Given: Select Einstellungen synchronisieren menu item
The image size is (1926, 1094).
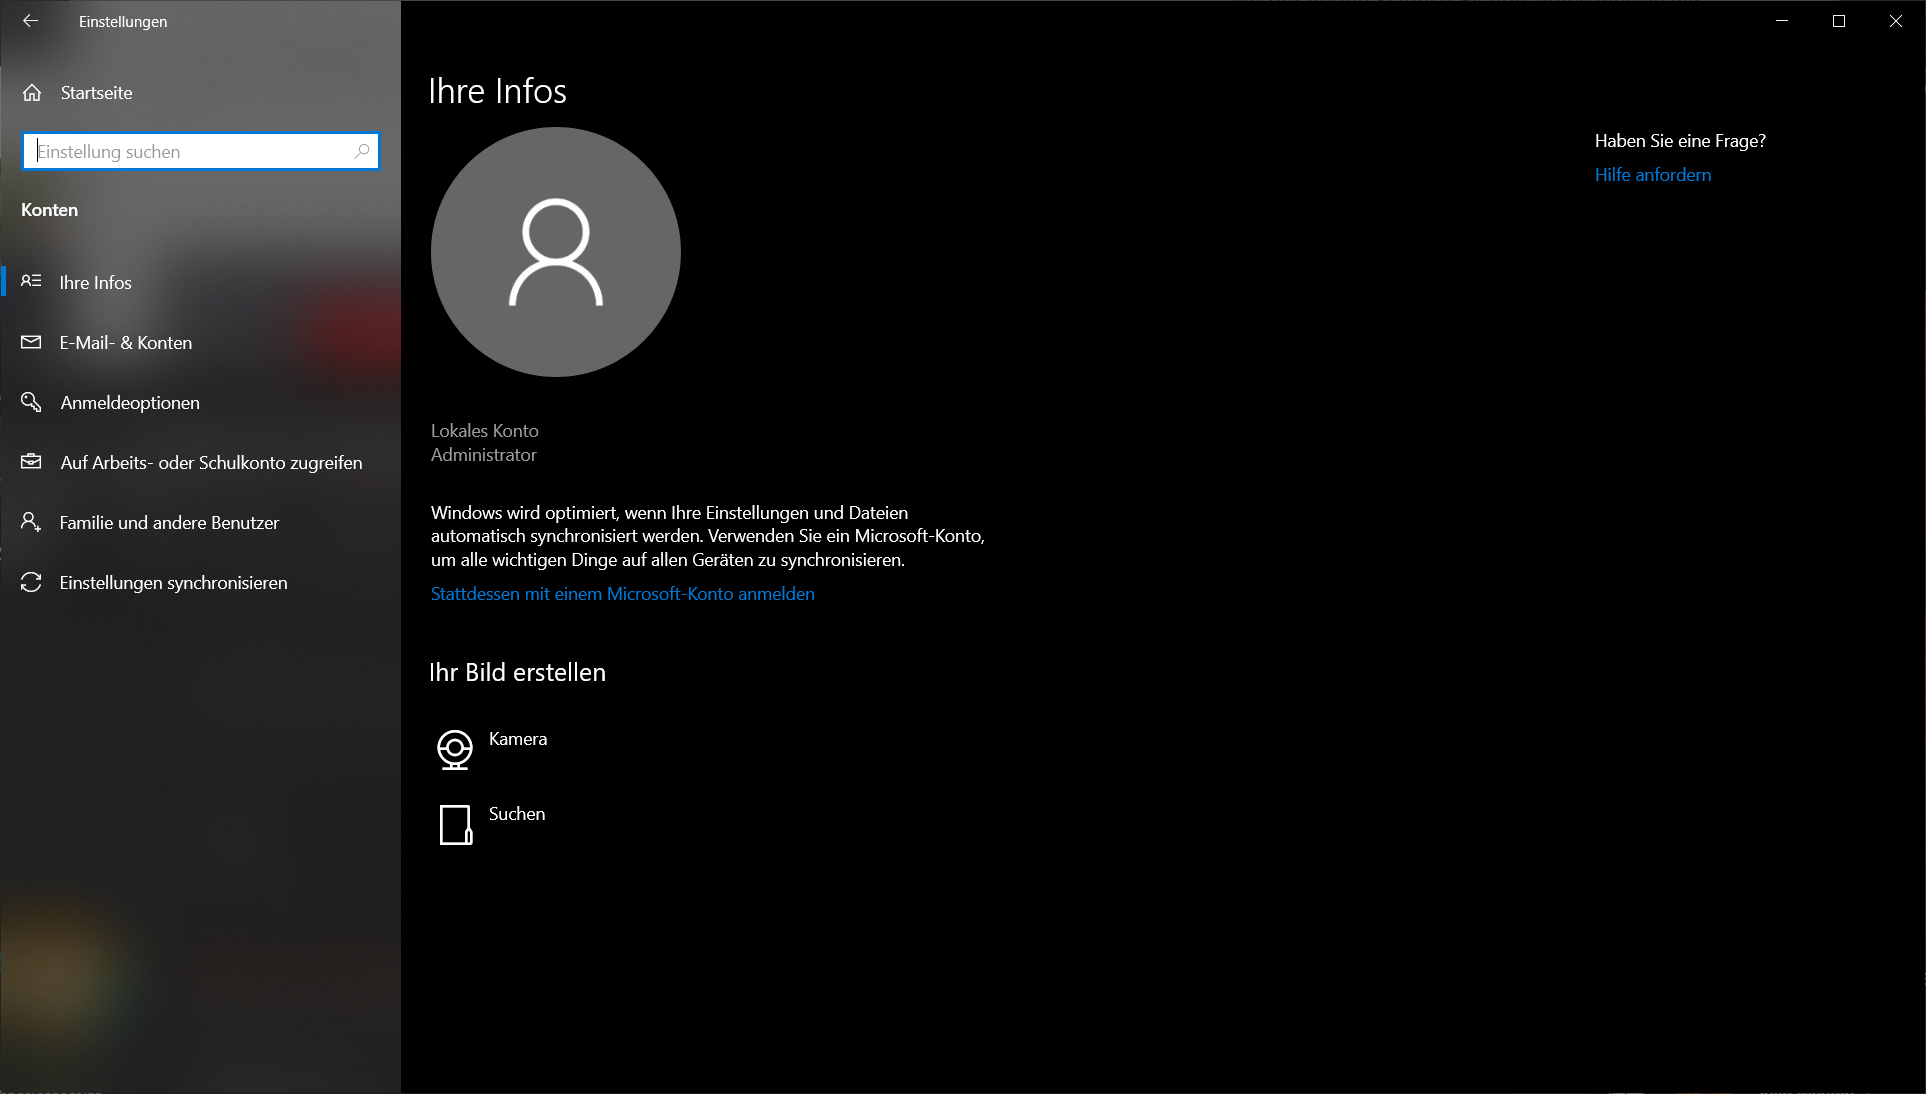Looking at the screenshot, I should (x=173, y=583).
